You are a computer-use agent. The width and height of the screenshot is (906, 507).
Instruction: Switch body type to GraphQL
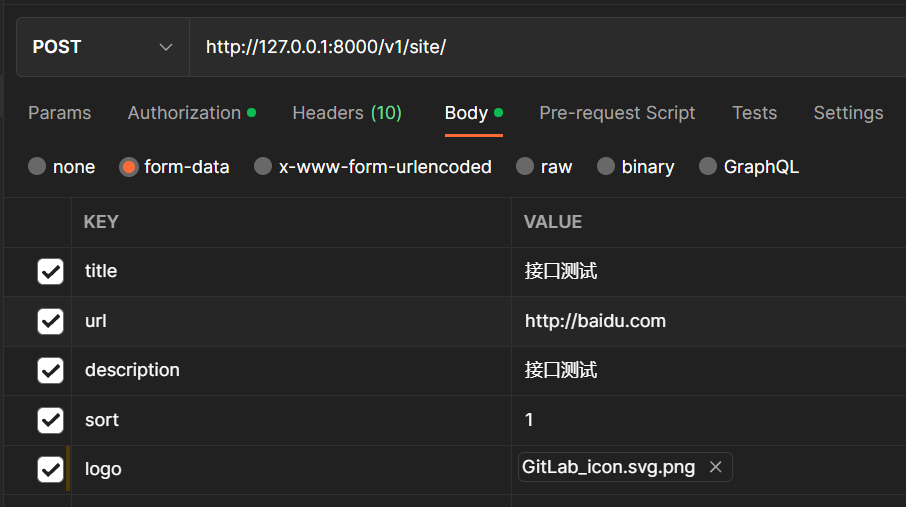click(708, 166)
